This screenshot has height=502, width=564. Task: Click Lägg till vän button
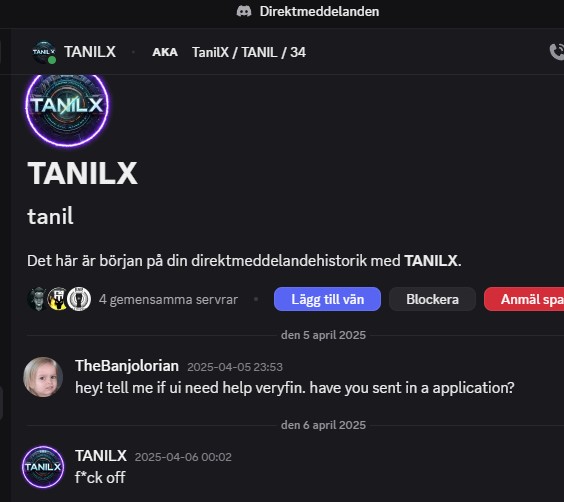(x=327, y=299)
